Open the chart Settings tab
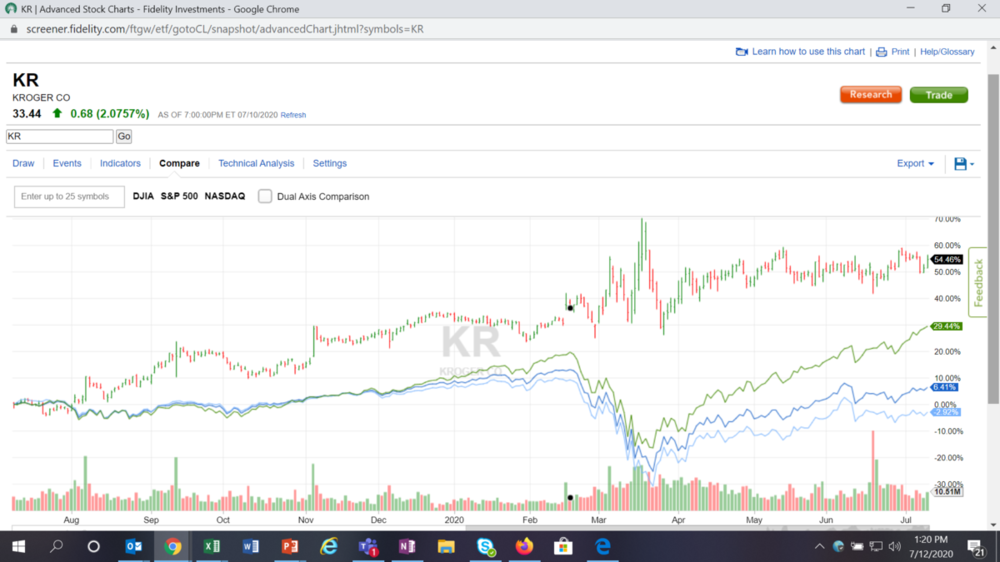Image resolution: width=1000 pixels, height=562 pixels. [x=330, y=163]
